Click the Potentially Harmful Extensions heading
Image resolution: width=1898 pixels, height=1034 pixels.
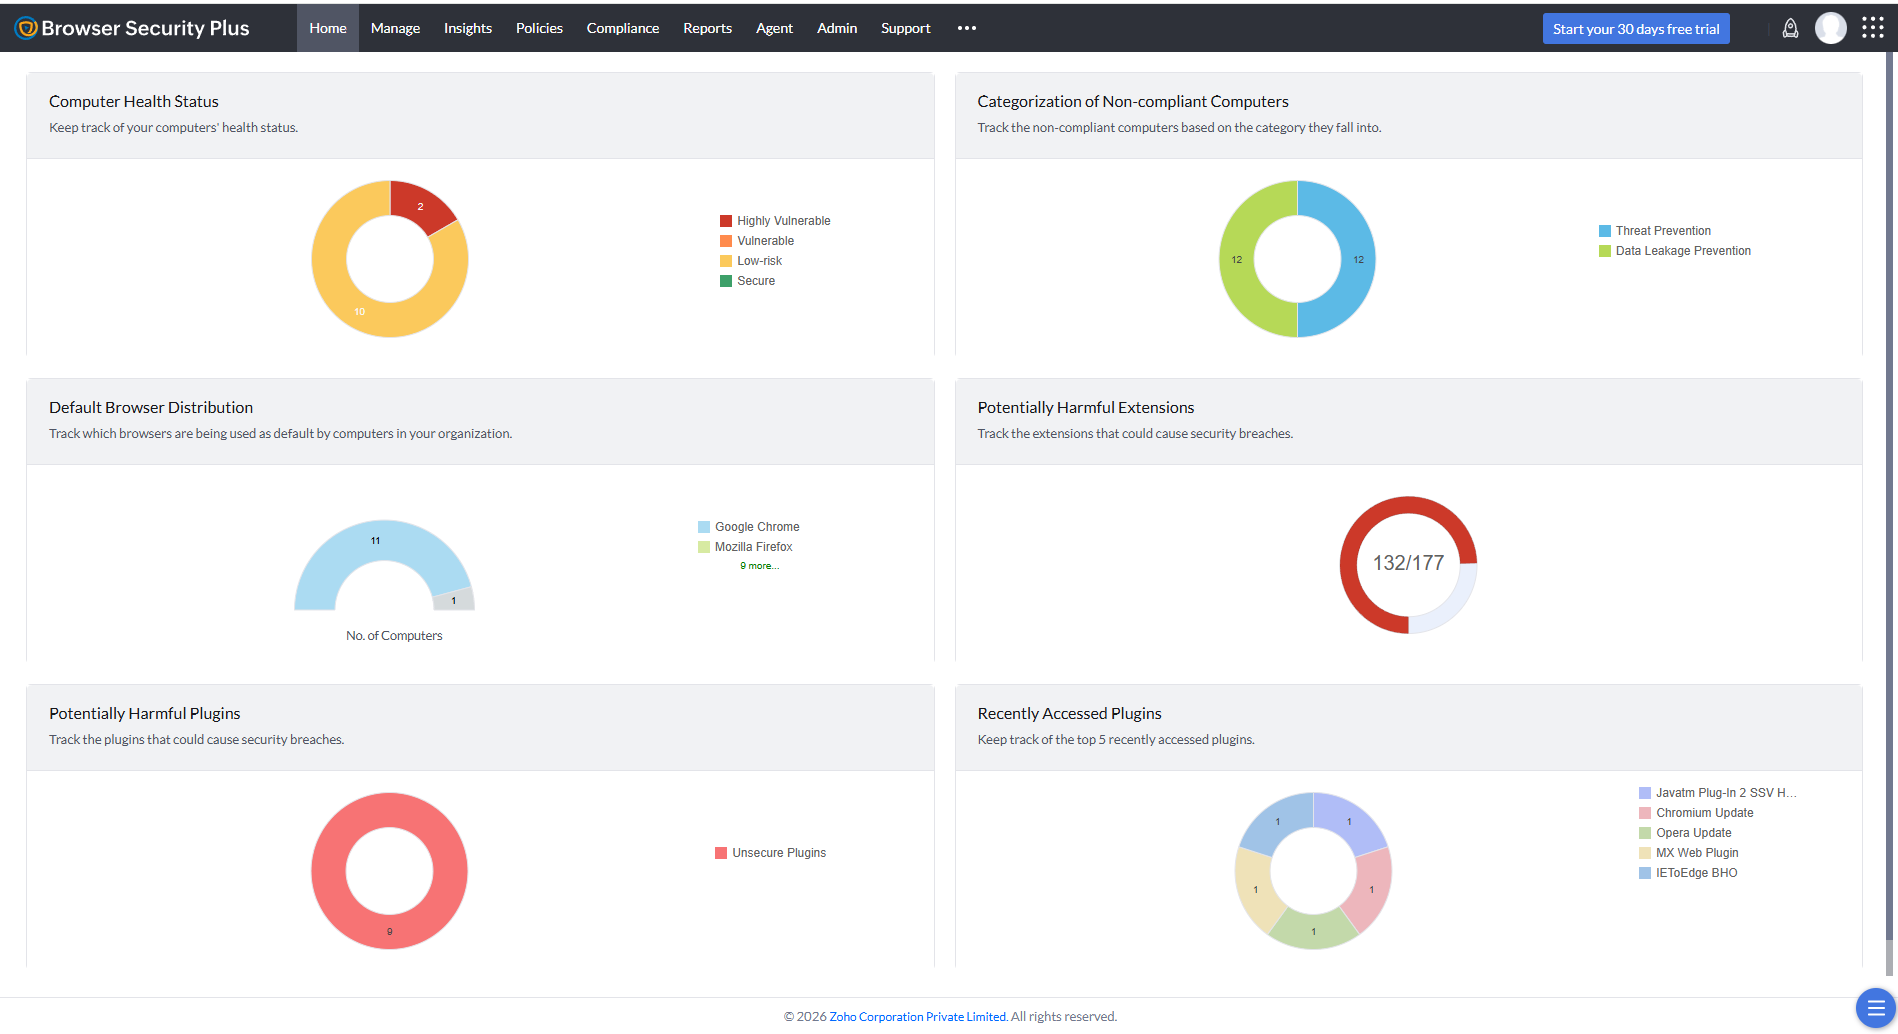(1086, 407)
